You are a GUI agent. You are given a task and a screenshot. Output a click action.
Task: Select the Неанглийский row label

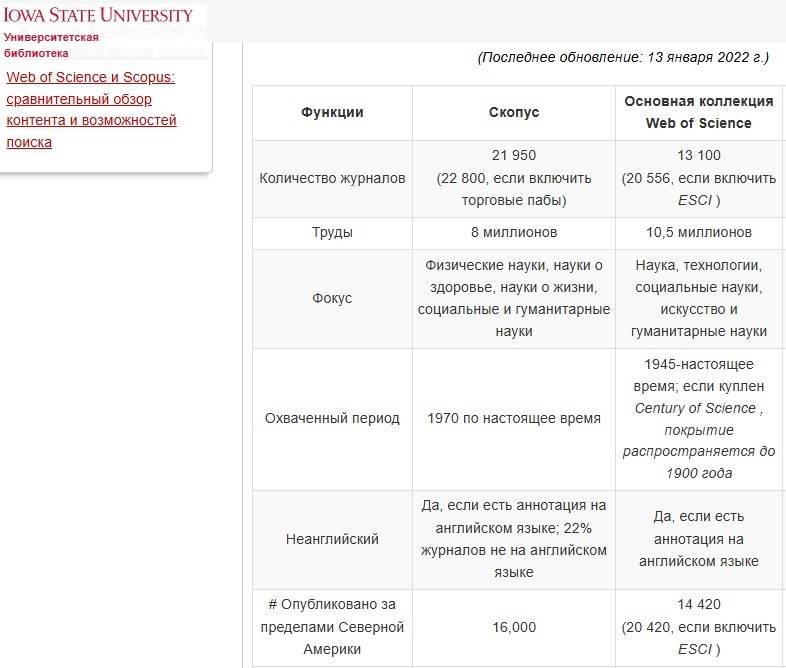pyautogui.click(x=332, y=539)
